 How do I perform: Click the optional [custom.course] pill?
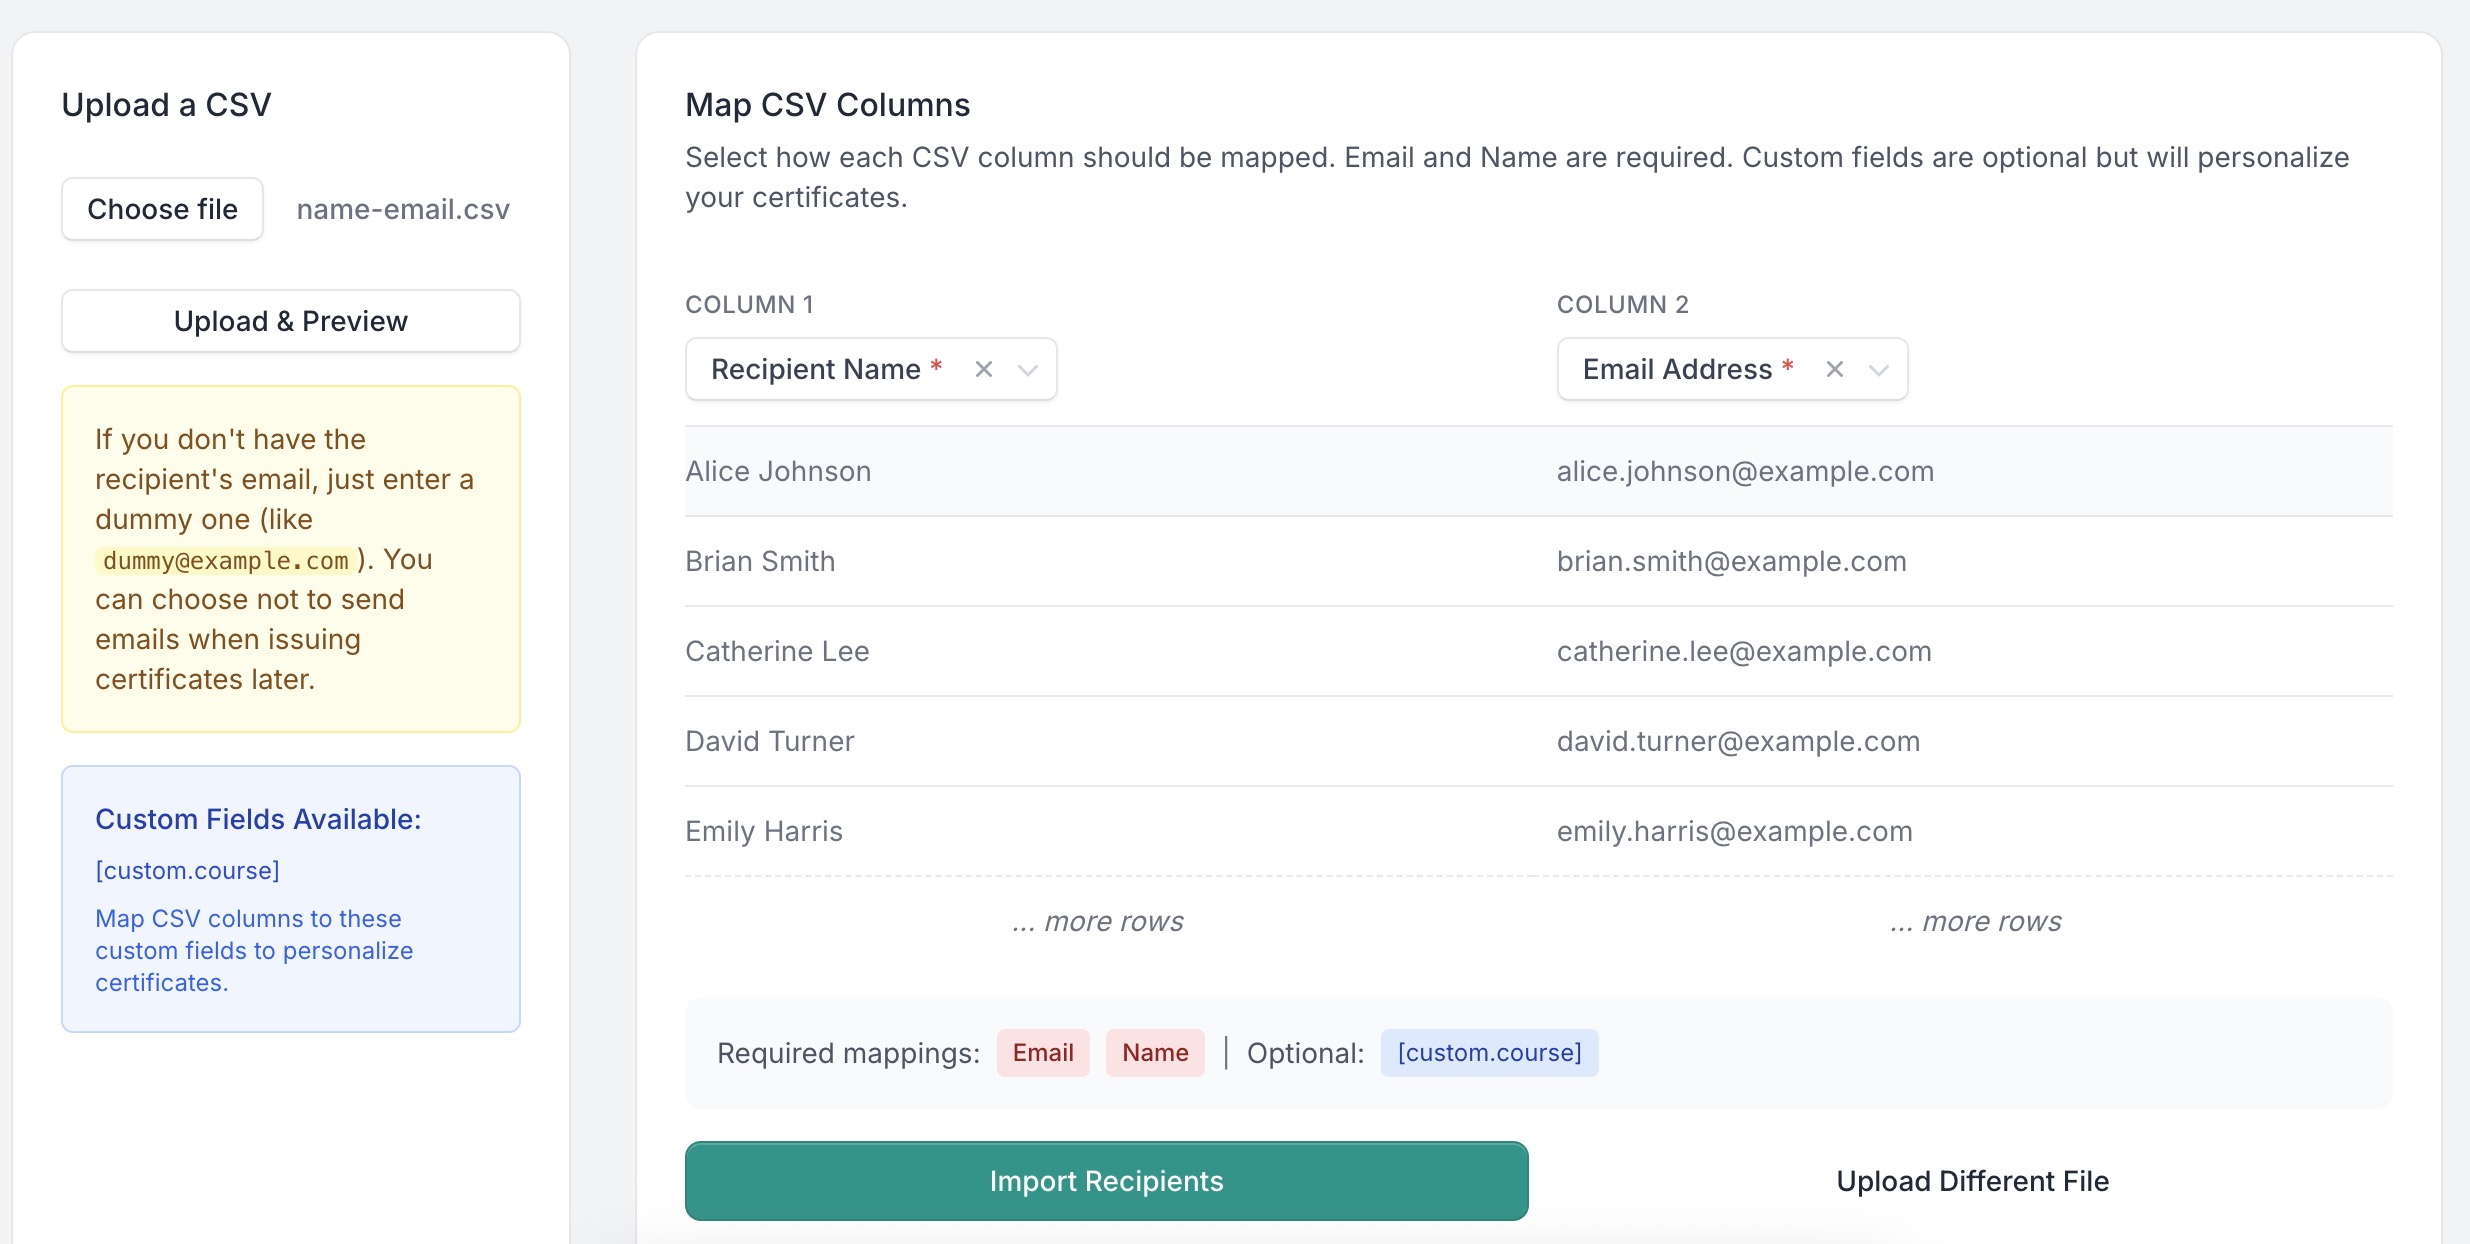pos(1489,1052)
